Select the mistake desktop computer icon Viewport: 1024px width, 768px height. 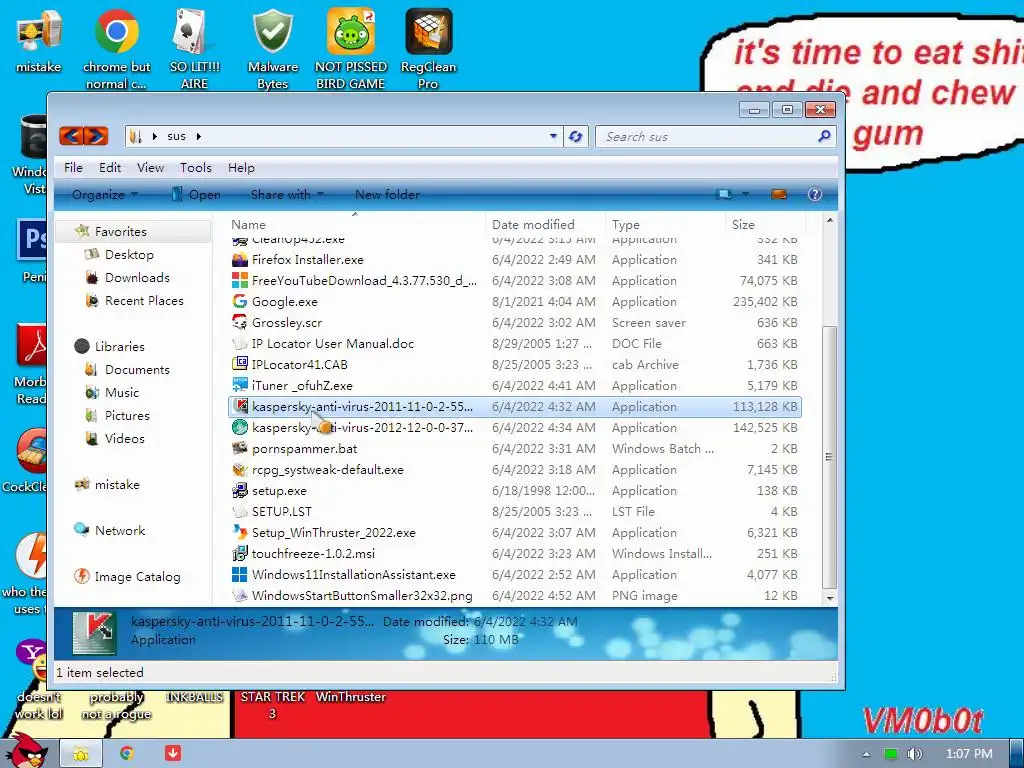pos(39,40)
